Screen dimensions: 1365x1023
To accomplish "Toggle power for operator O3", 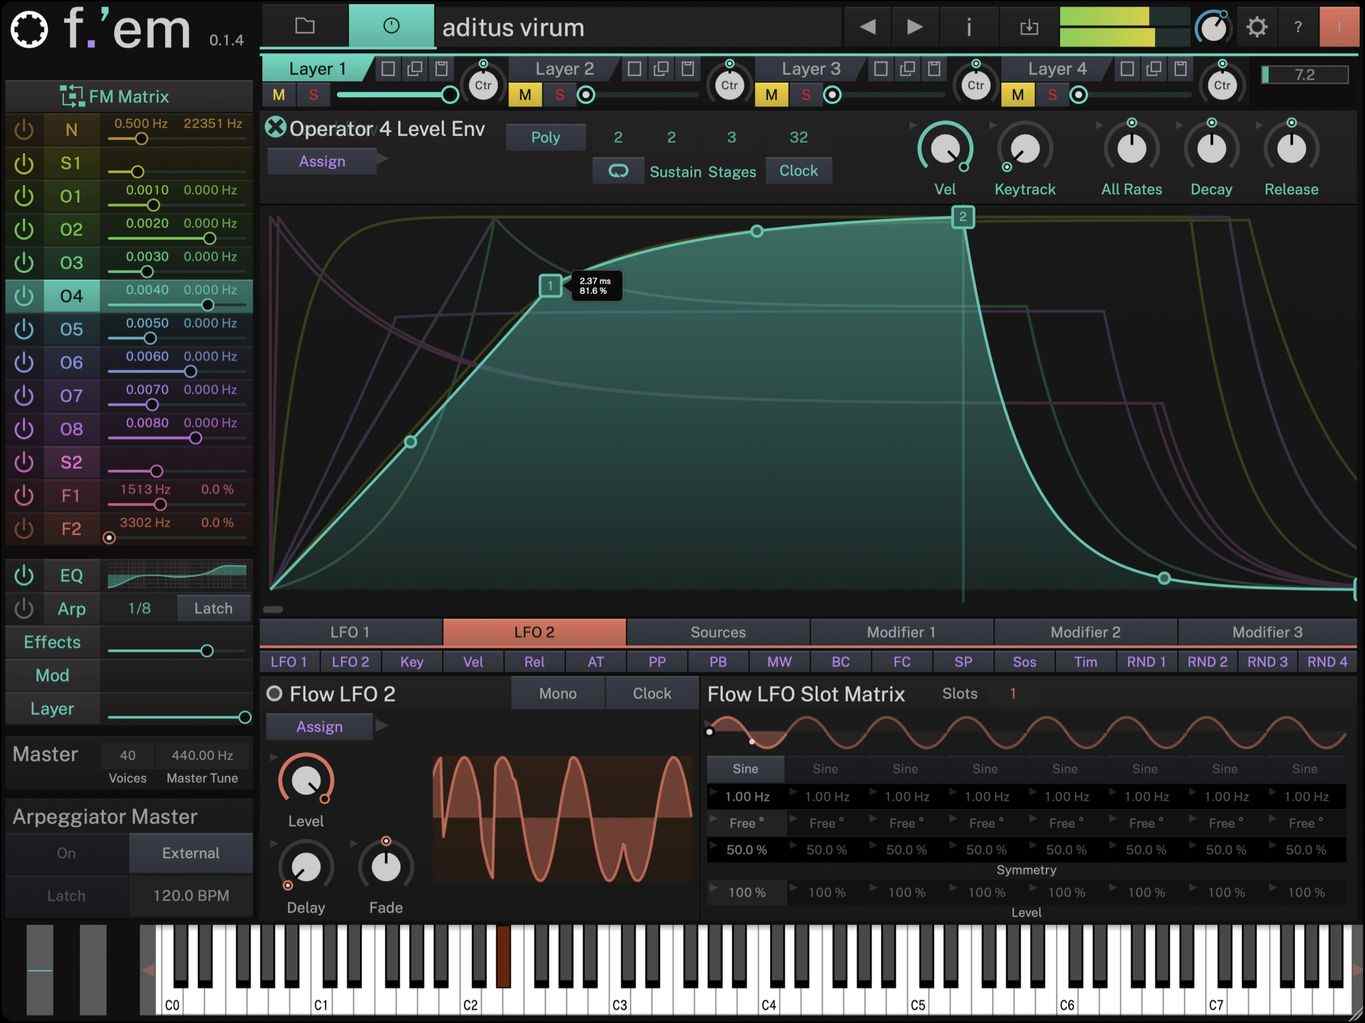I will (24, 262).
